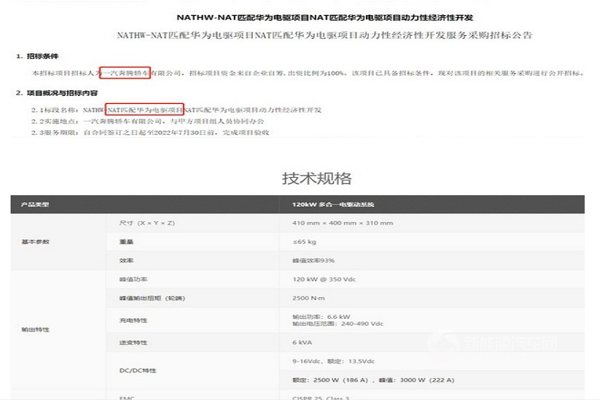Click the 技术规格 heading
Viewport: 600px width, 400px height.
(316, 178)
